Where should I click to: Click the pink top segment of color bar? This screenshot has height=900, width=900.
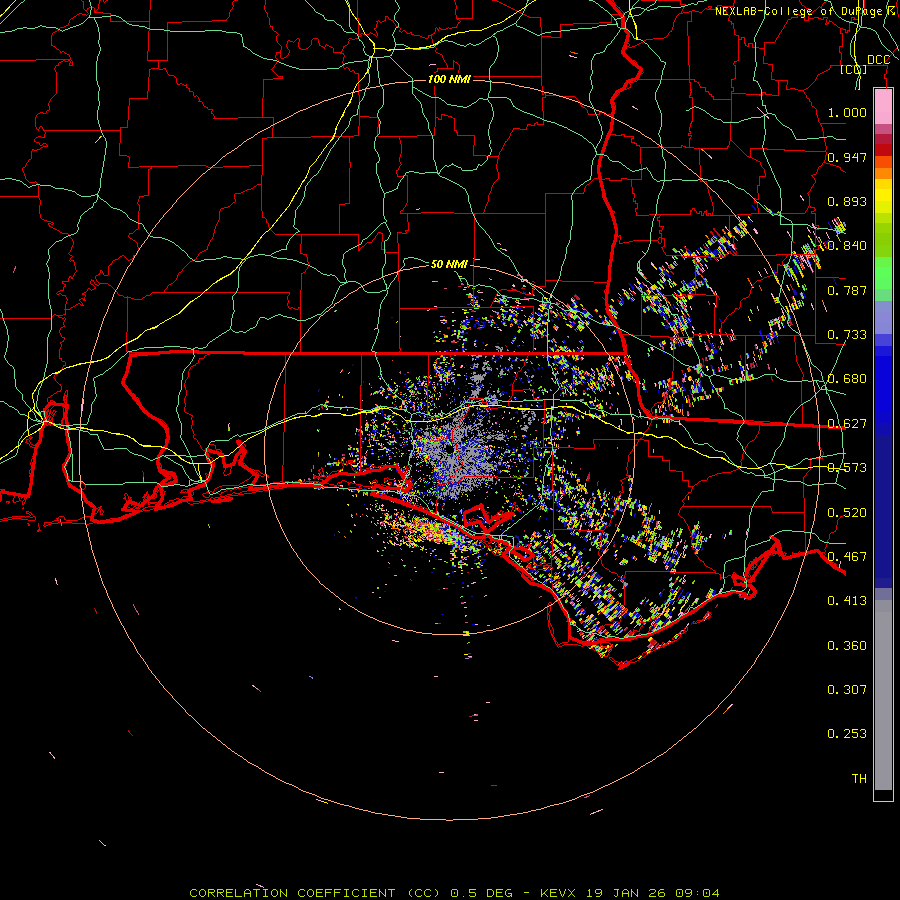point(883,106)
